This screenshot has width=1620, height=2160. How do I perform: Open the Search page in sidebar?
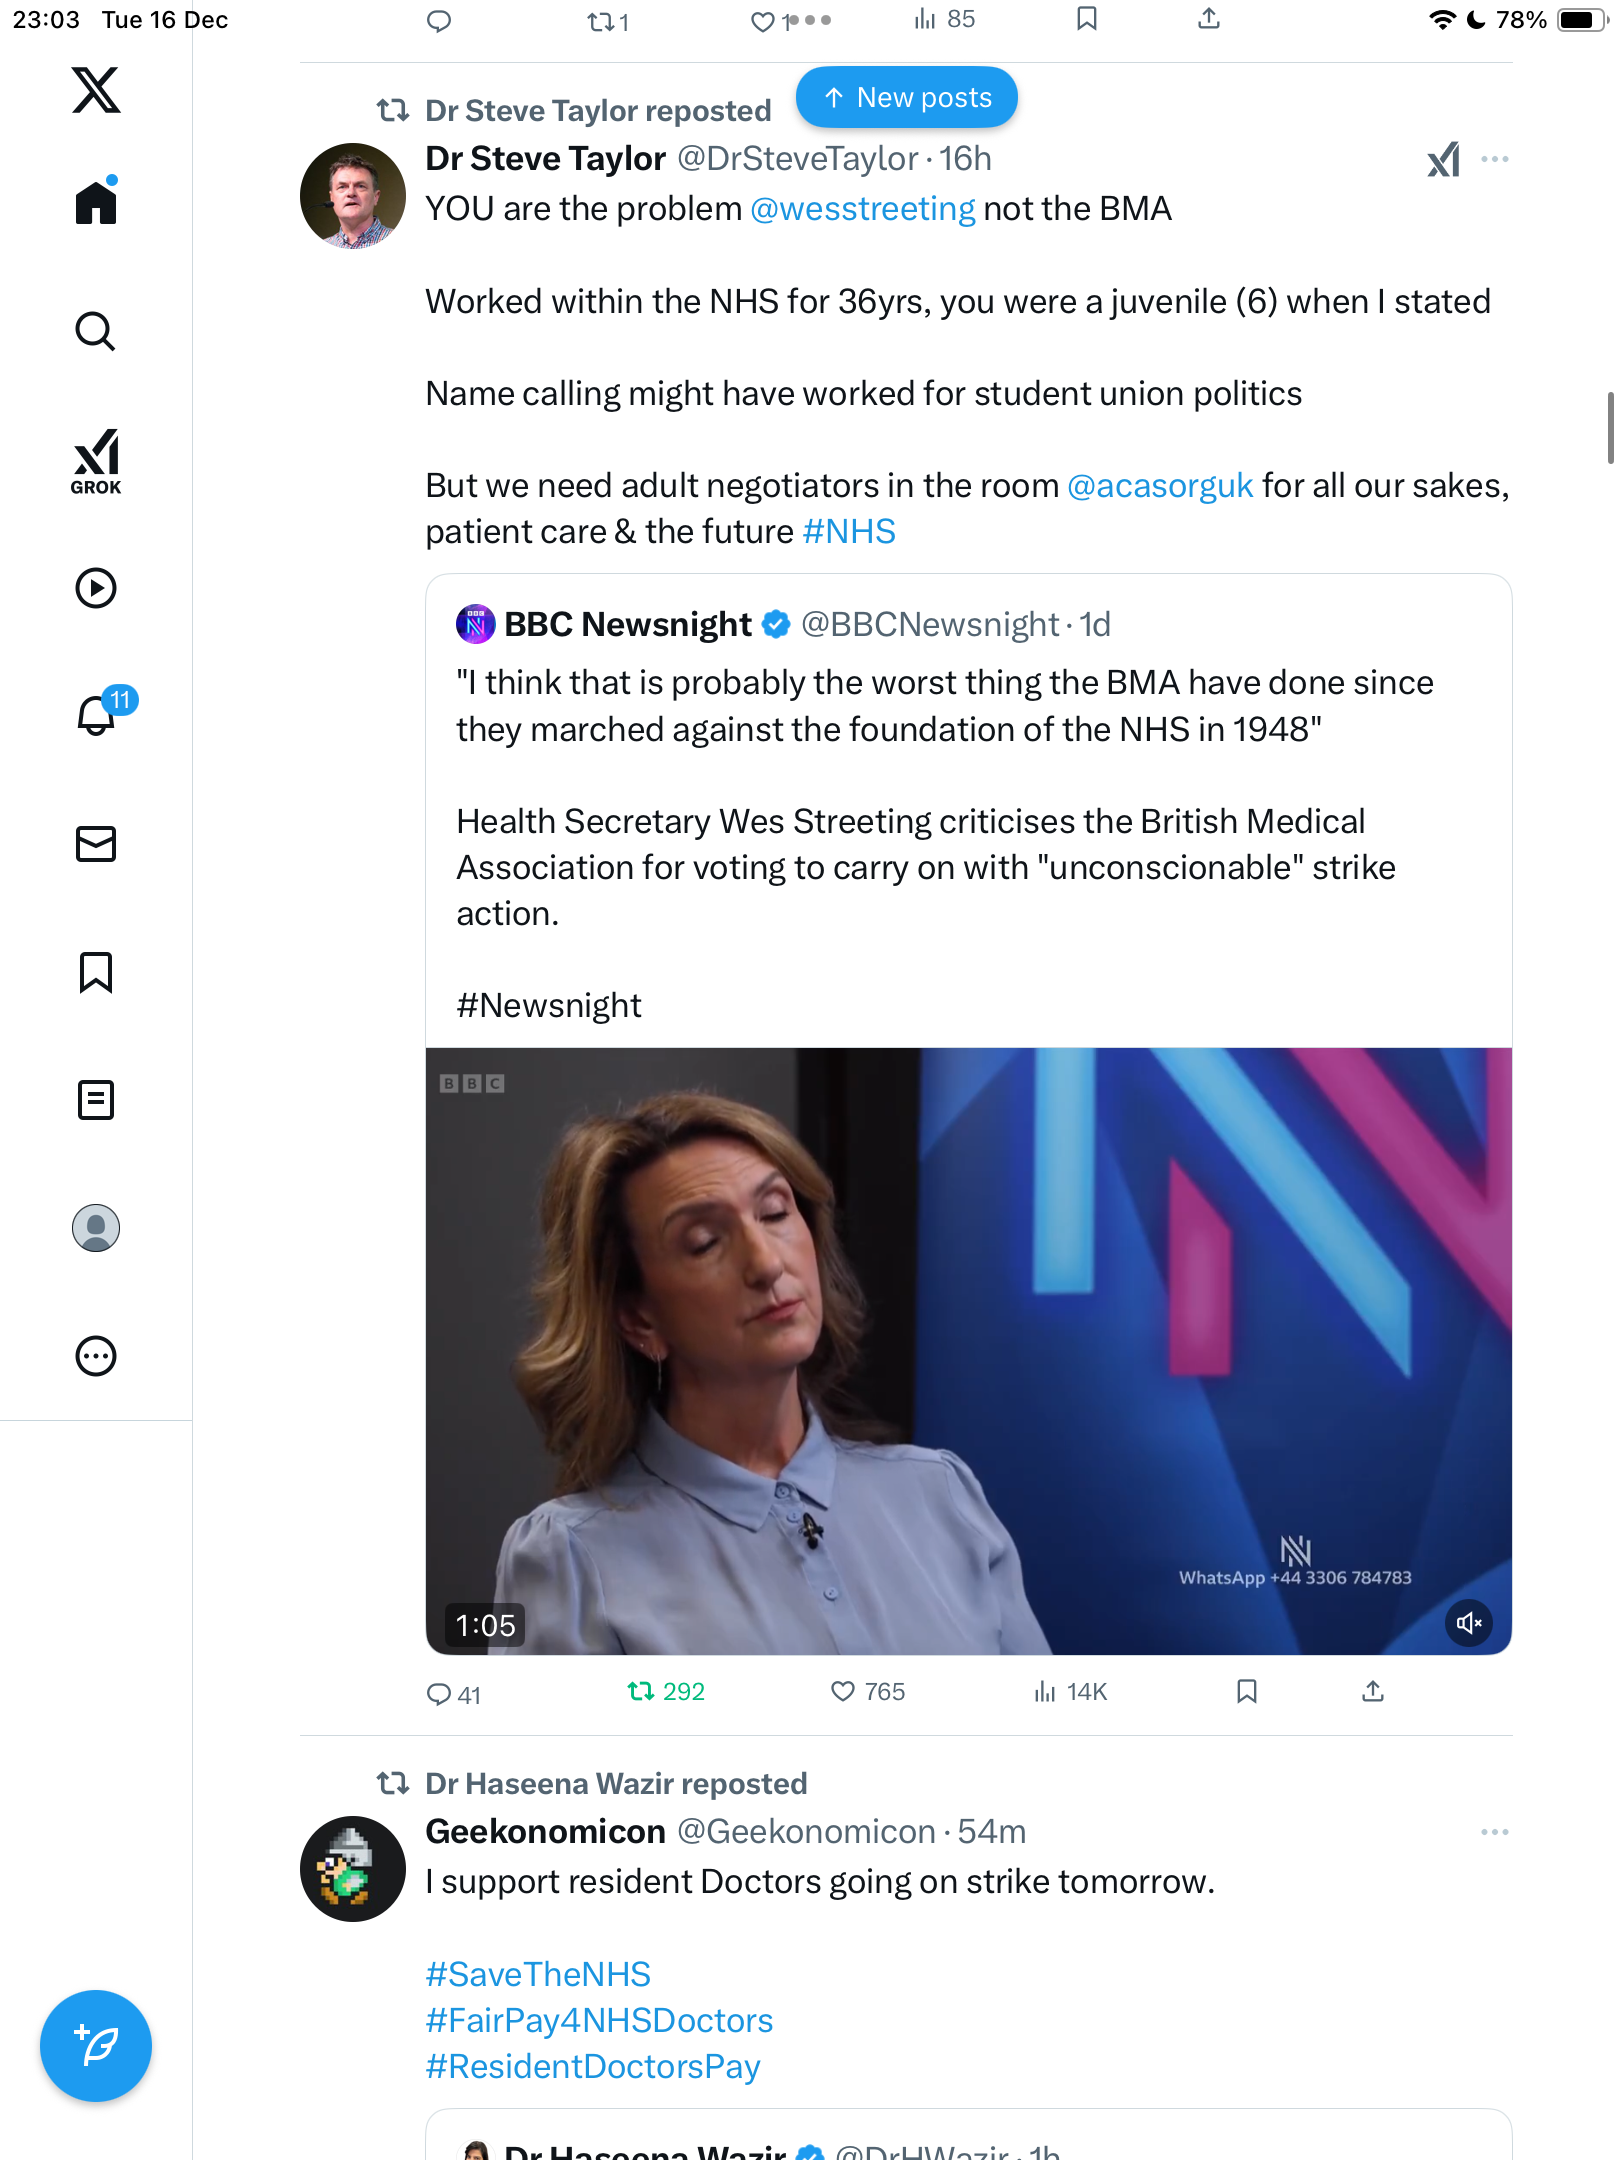(x=96, y=332)
